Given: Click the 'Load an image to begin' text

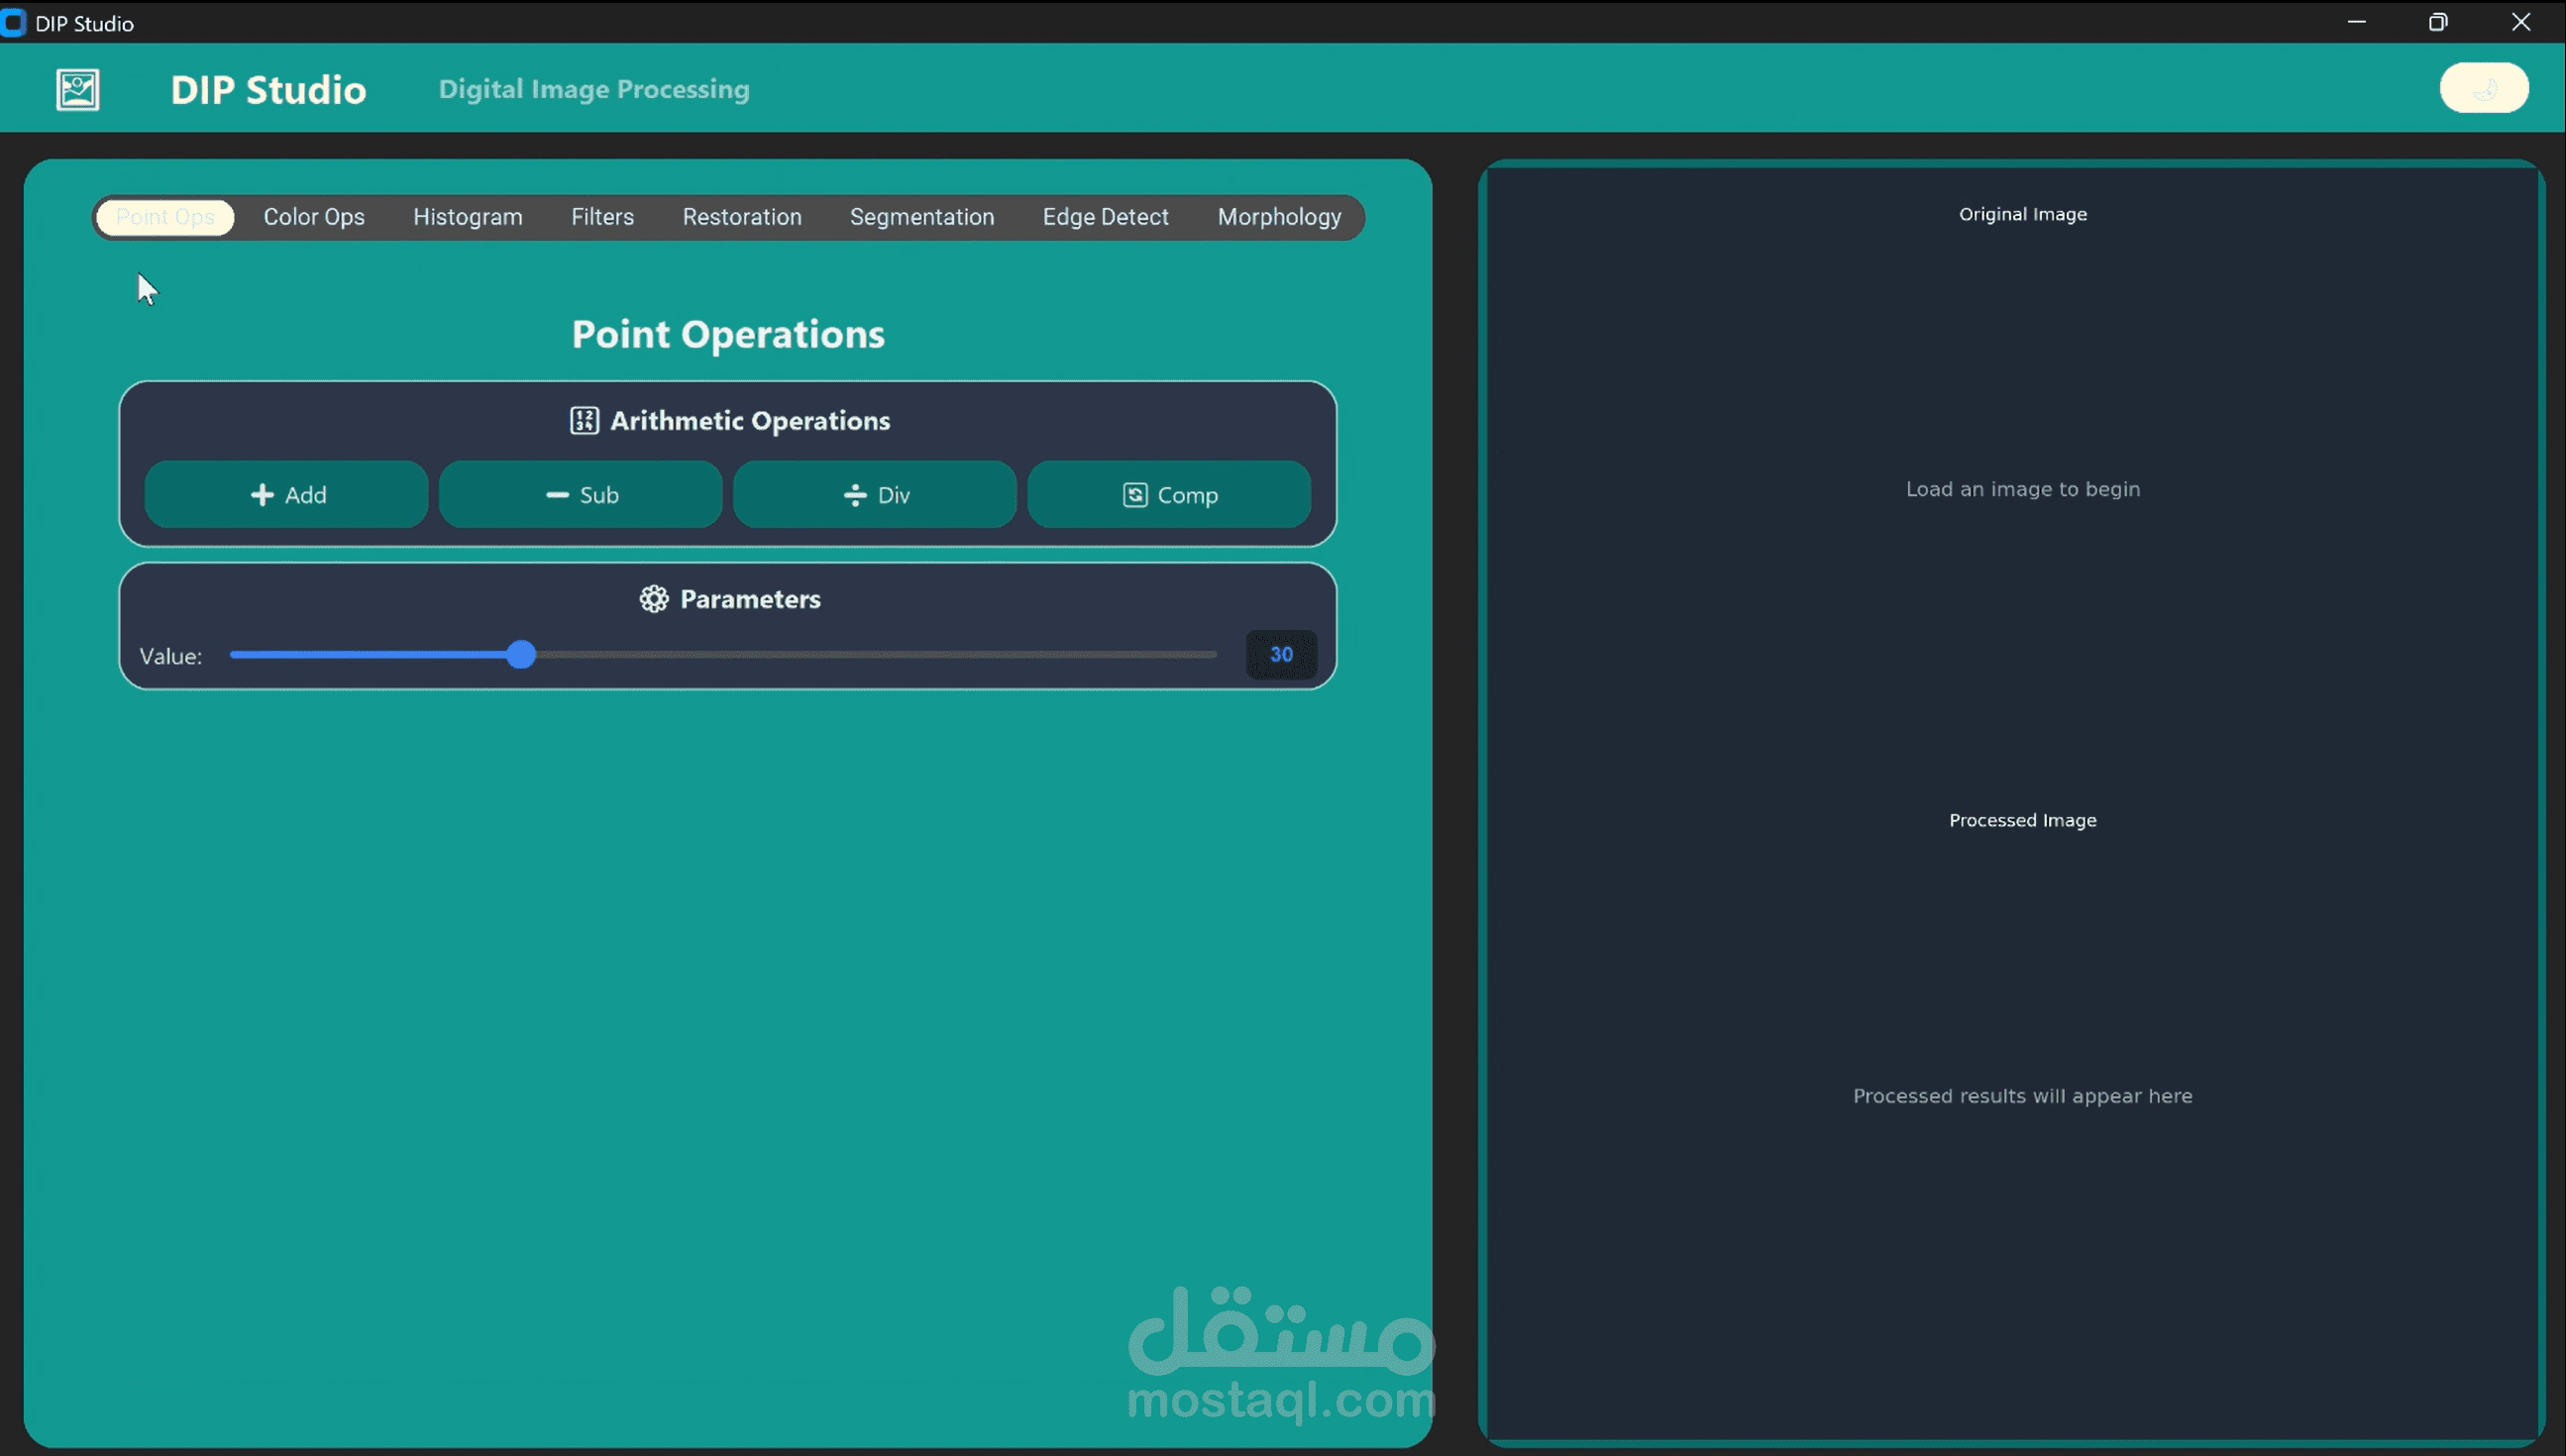Looking at the screenshot, I should tap(2023, 489).
